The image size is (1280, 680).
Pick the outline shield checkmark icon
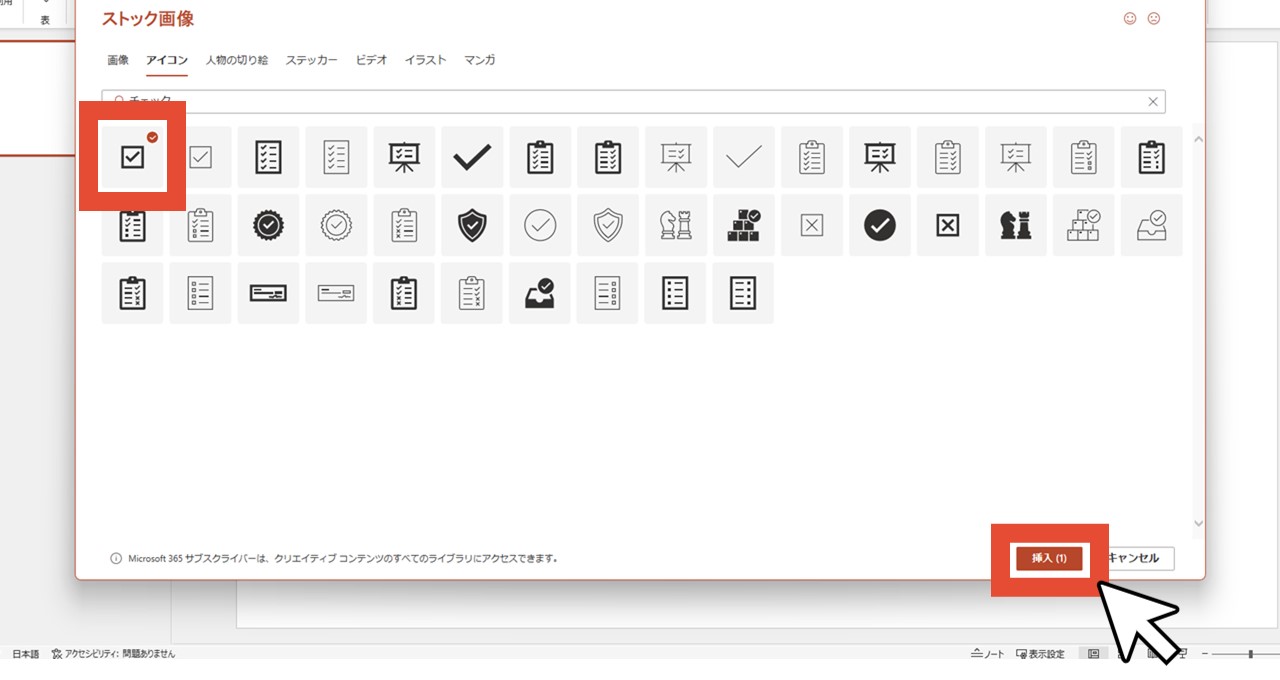[x=608, y=225]
